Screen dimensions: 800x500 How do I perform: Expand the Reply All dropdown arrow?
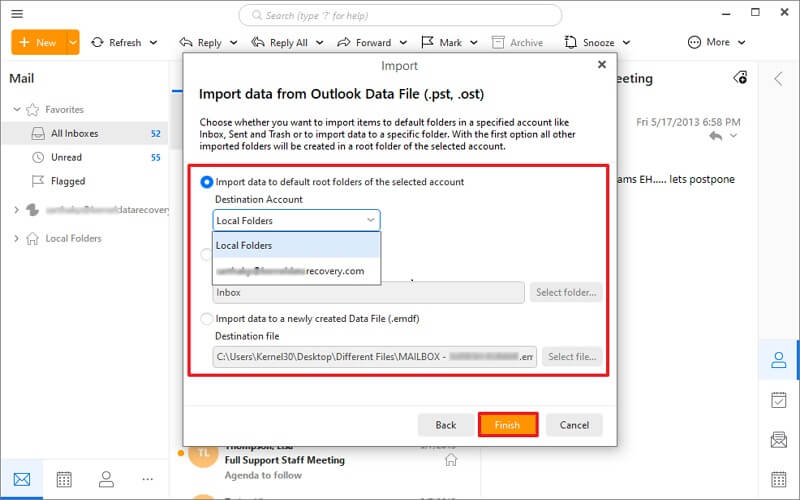coord(320,42)
